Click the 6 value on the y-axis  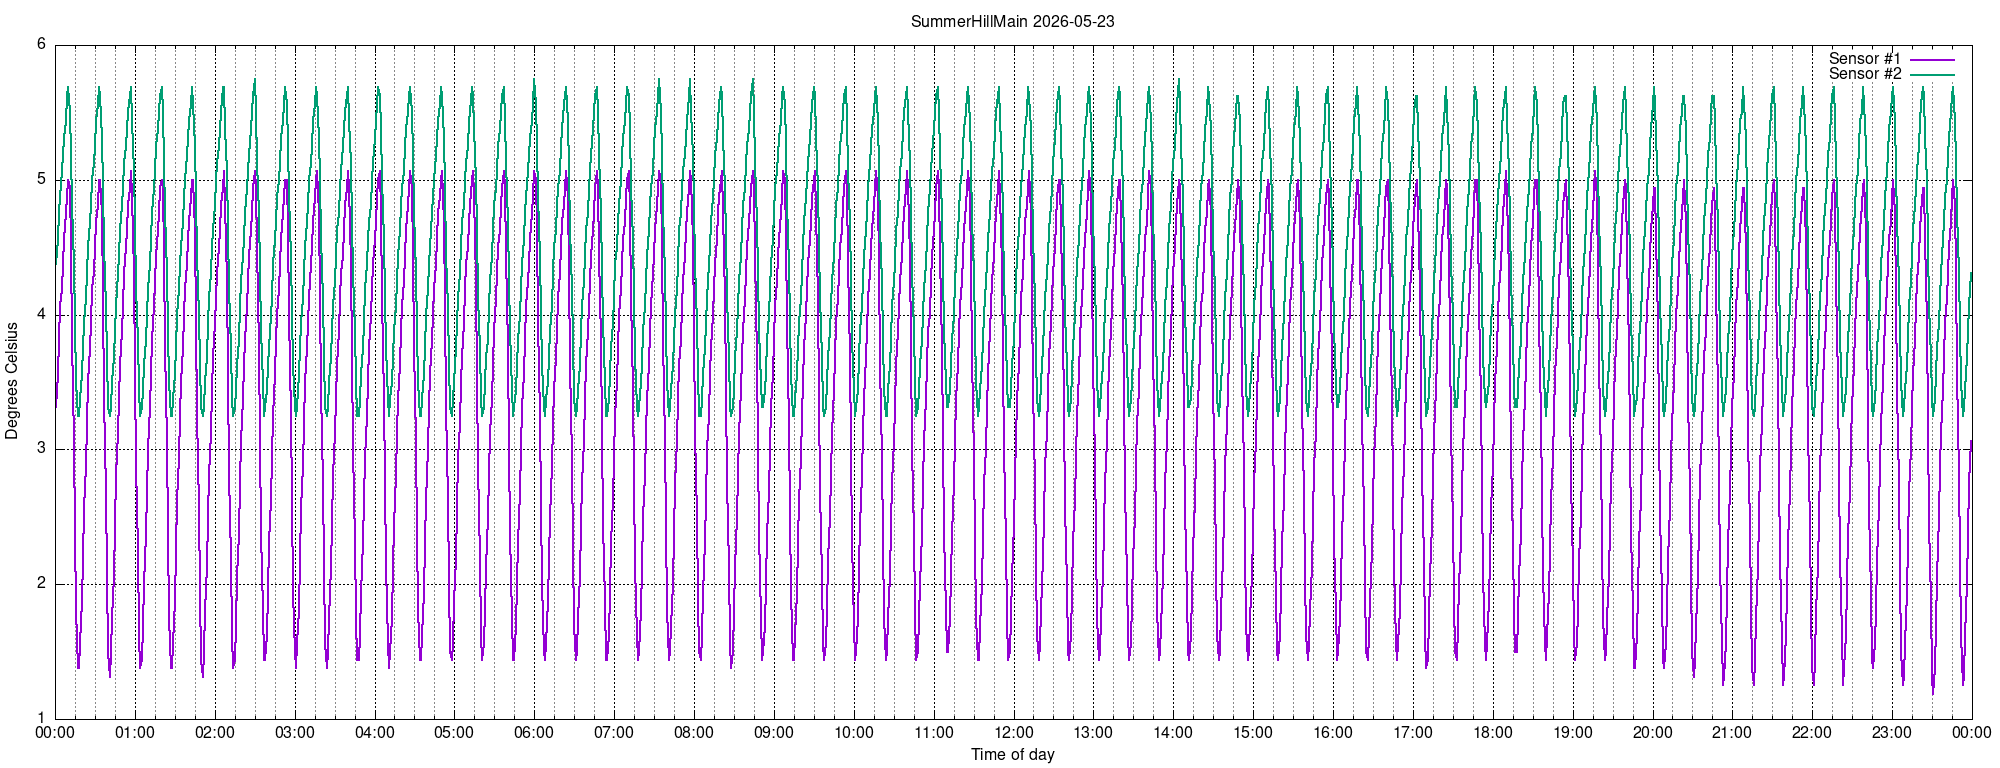(41, 45)
